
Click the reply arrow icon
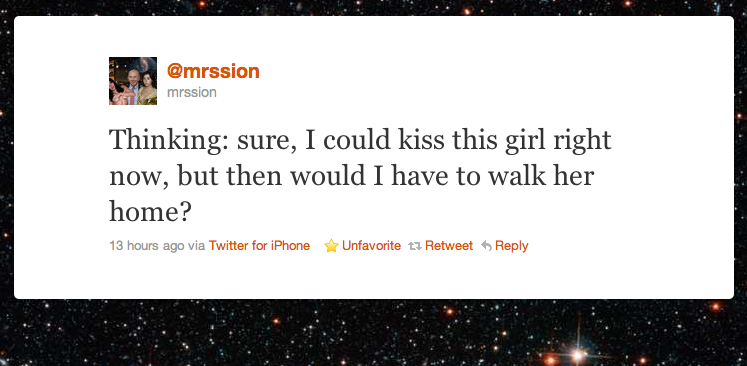click(486, 246)
